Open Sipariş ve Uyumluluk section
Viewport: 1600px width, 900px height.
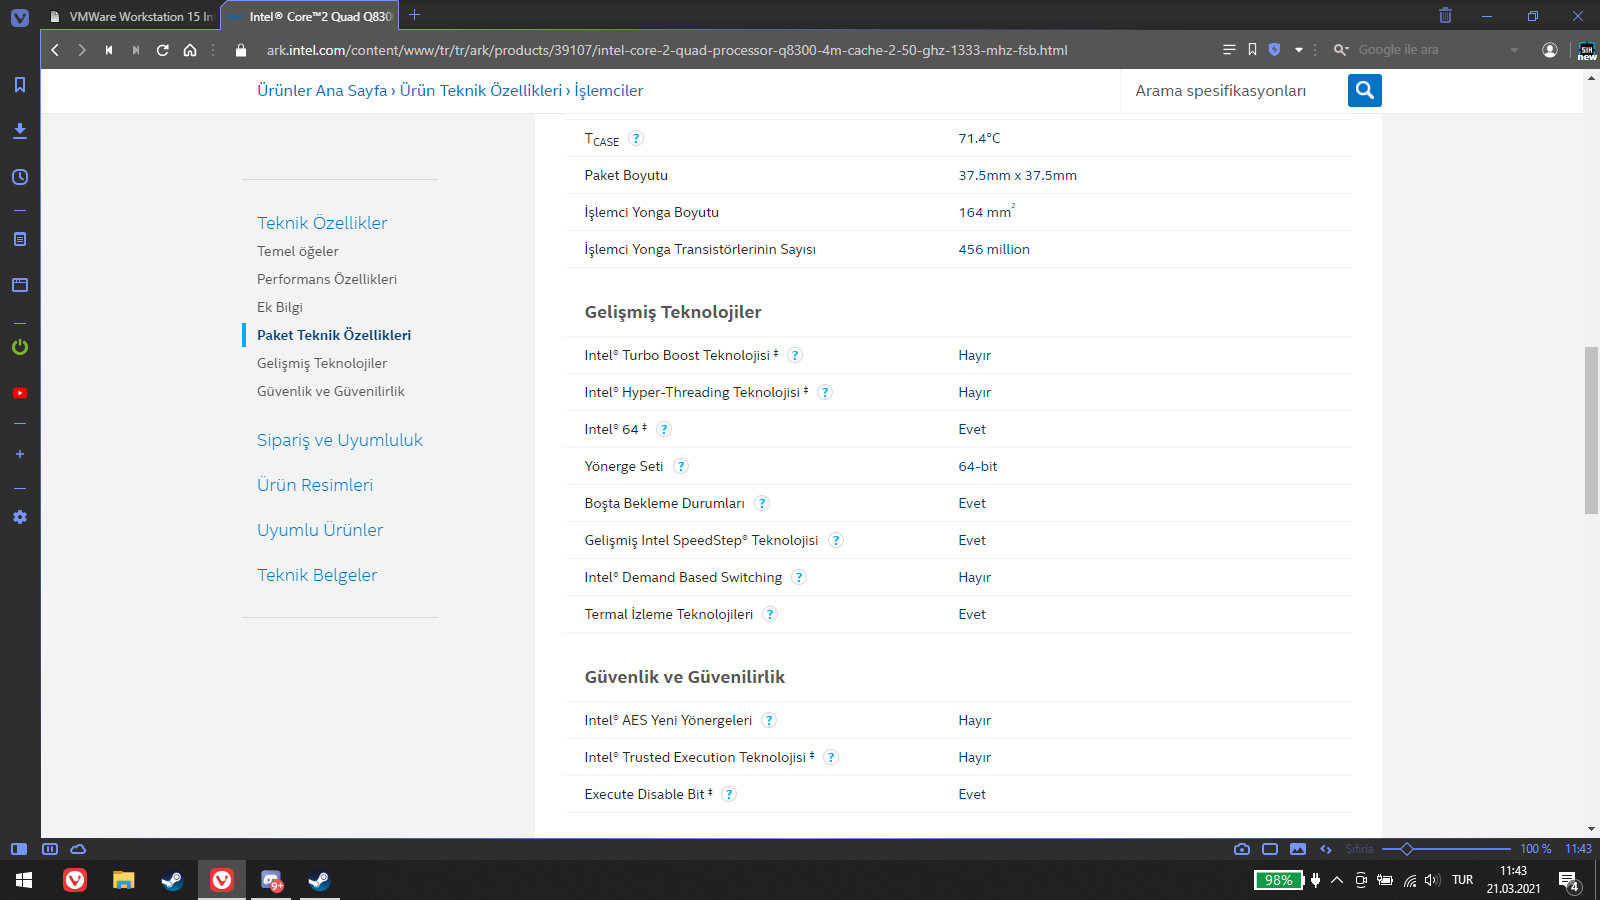340,440
